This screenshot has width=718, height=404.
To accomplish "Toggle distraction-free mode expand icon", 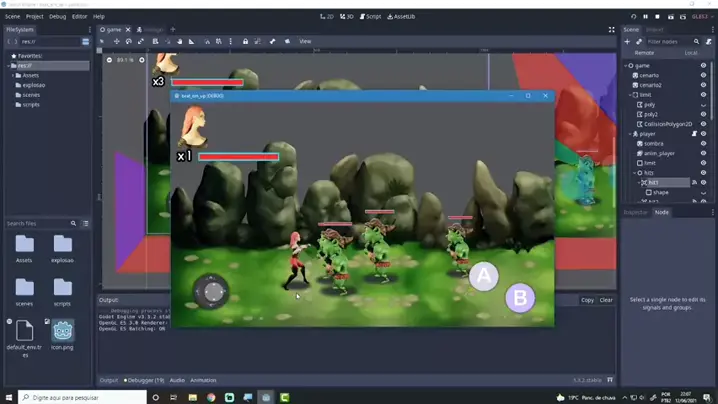I will (x=611, y=29).
